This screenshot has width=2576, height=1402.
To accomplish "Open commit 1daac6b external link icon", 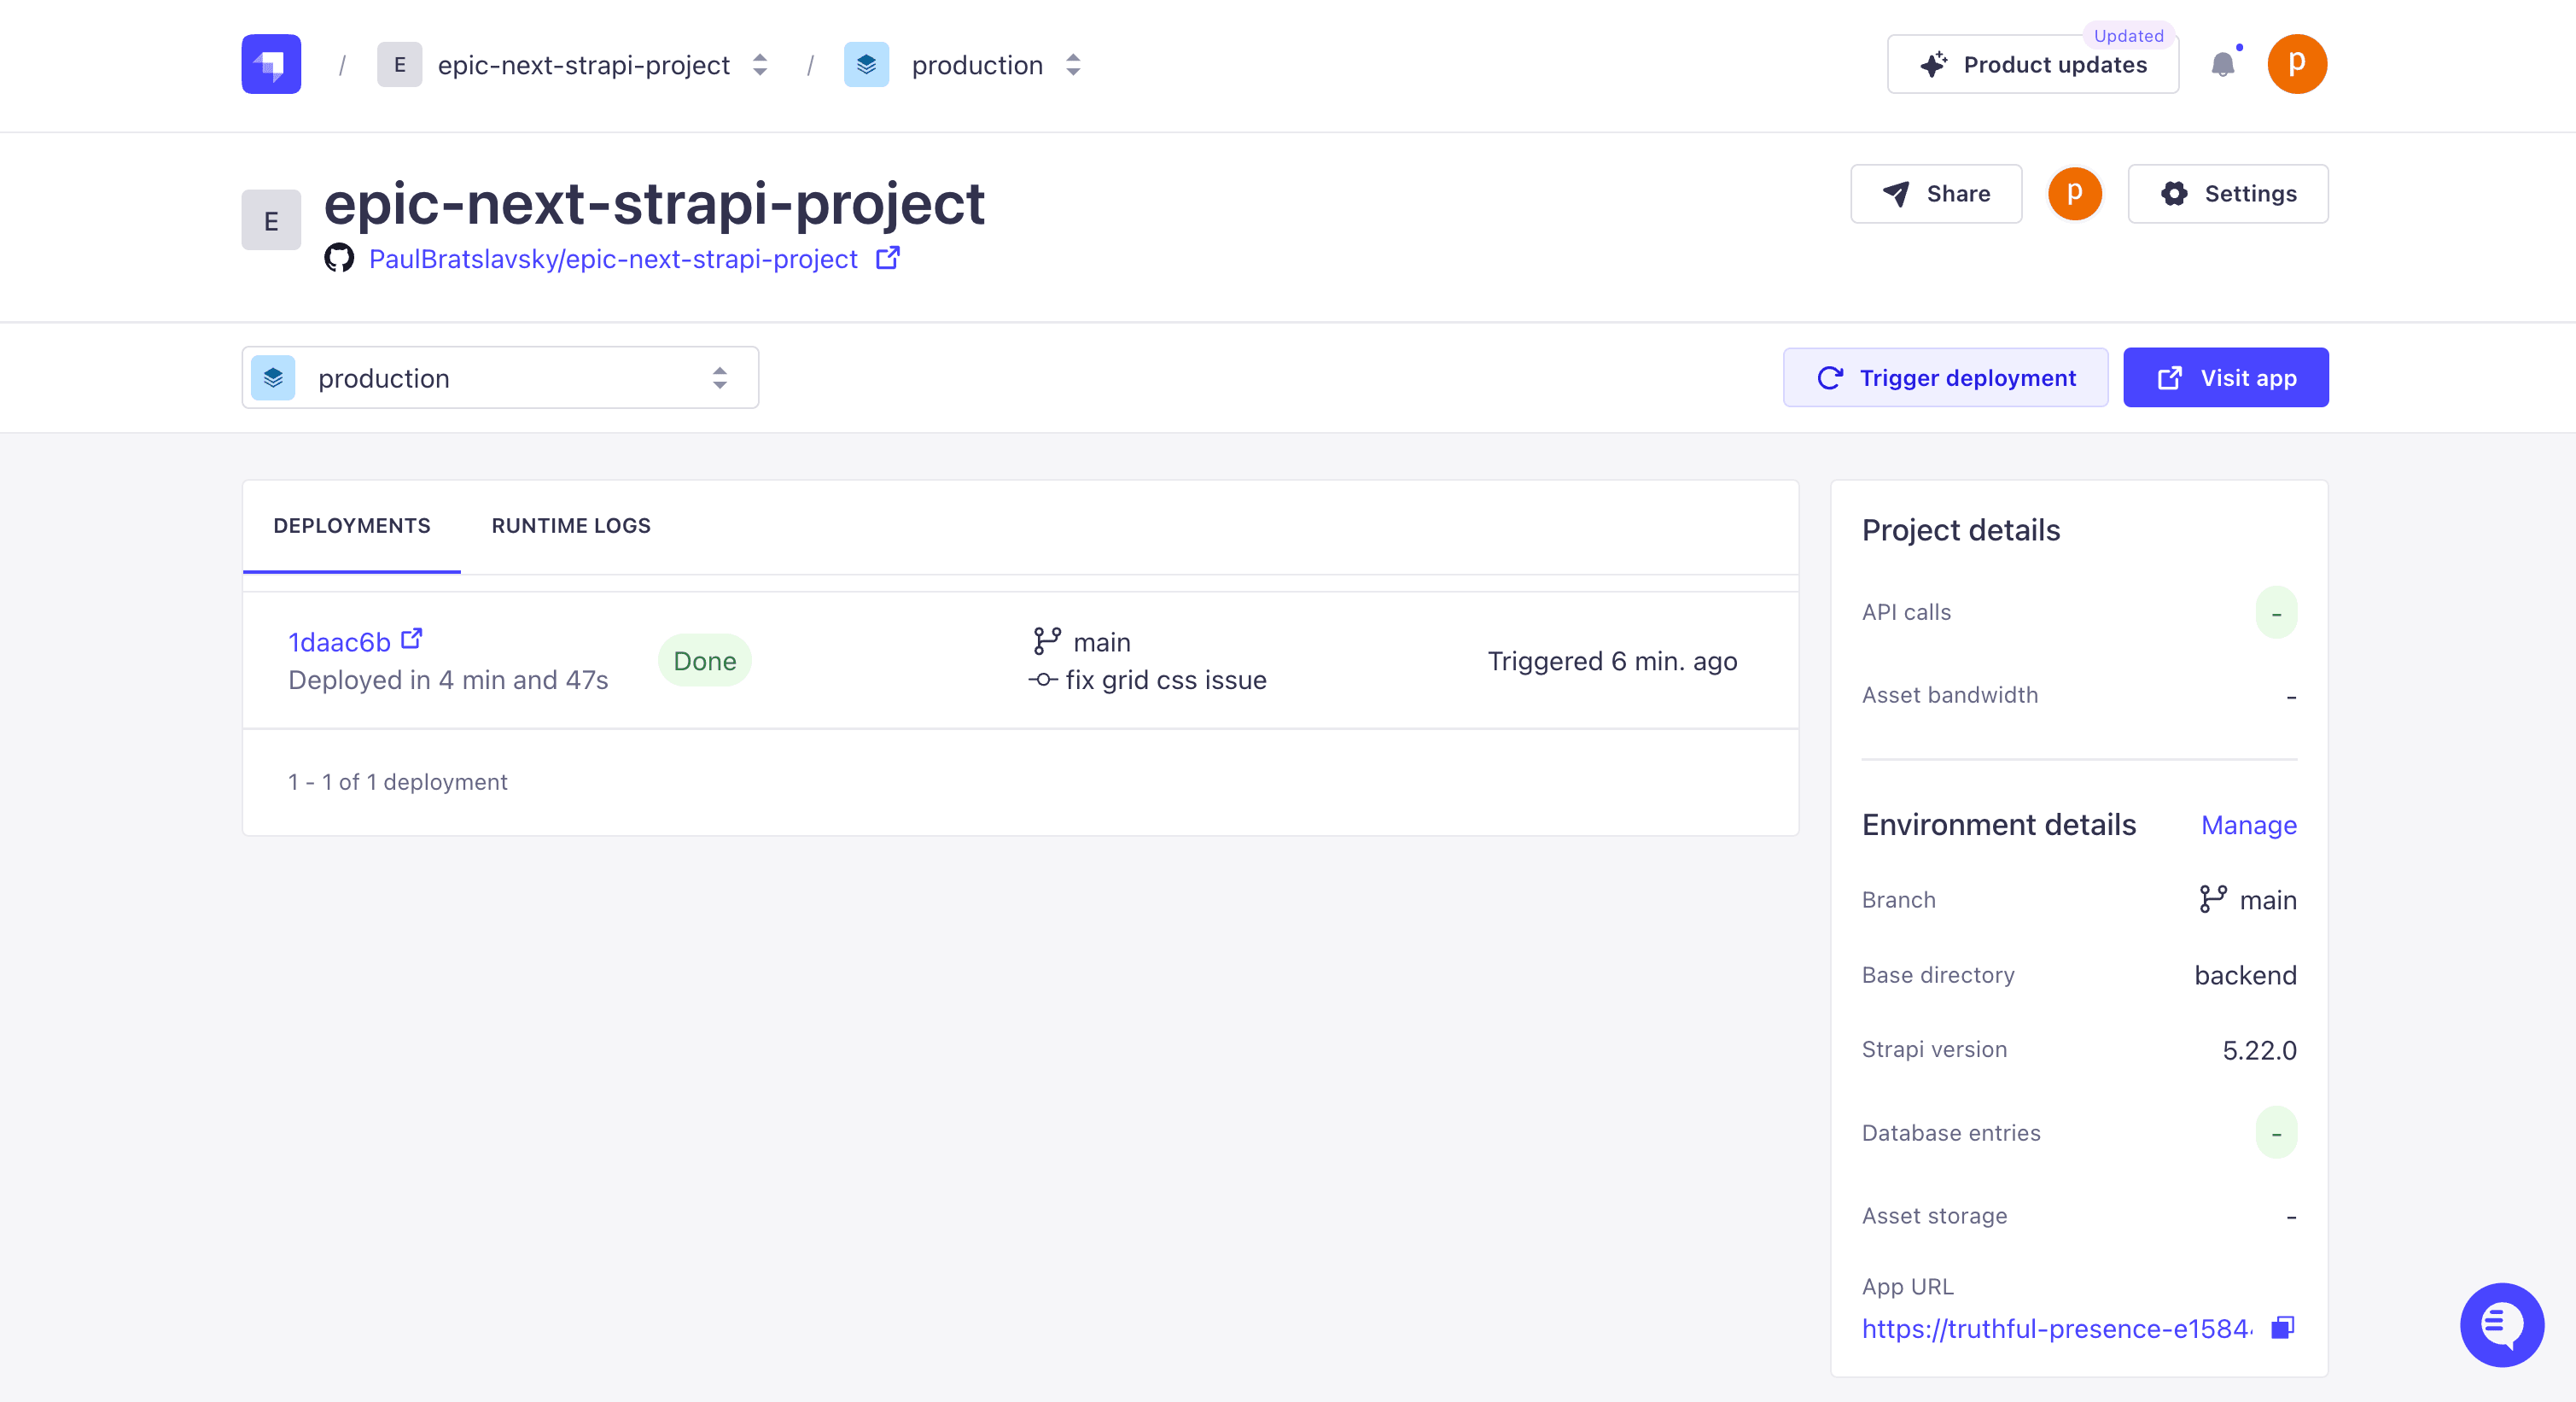I will (x=411, y=638).
